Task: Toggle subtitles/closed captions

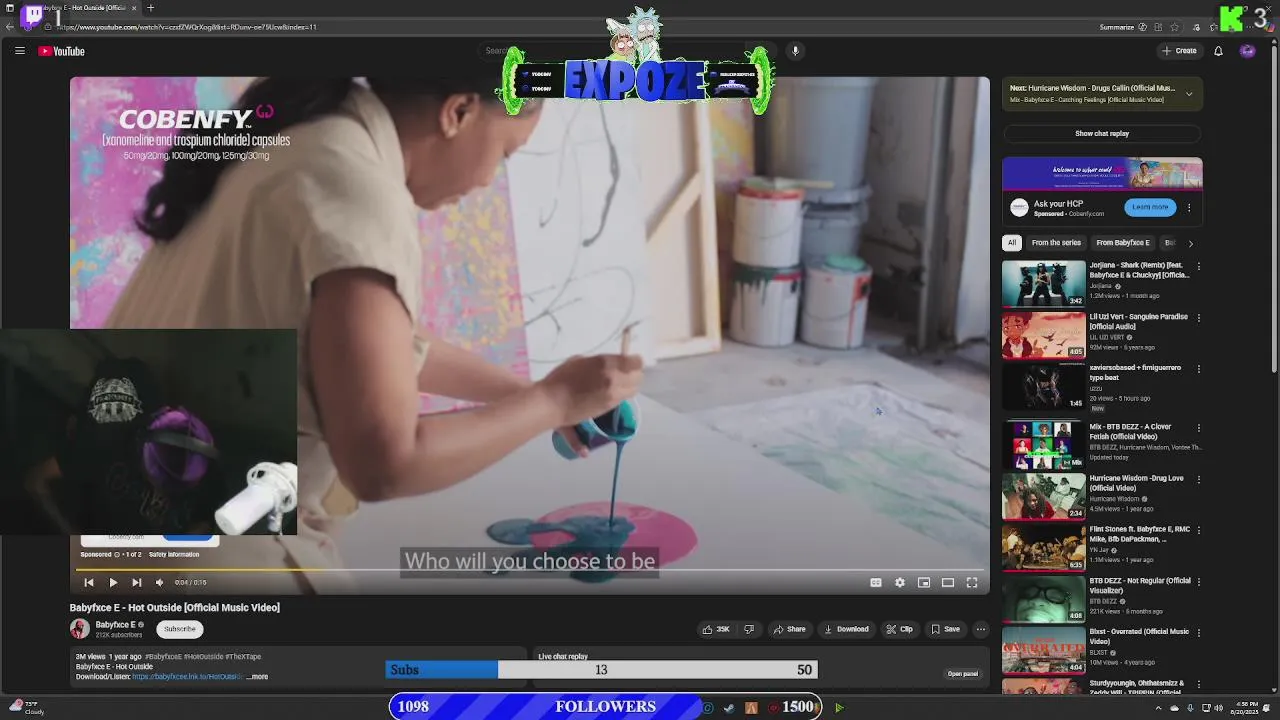Action: point(876,582)
